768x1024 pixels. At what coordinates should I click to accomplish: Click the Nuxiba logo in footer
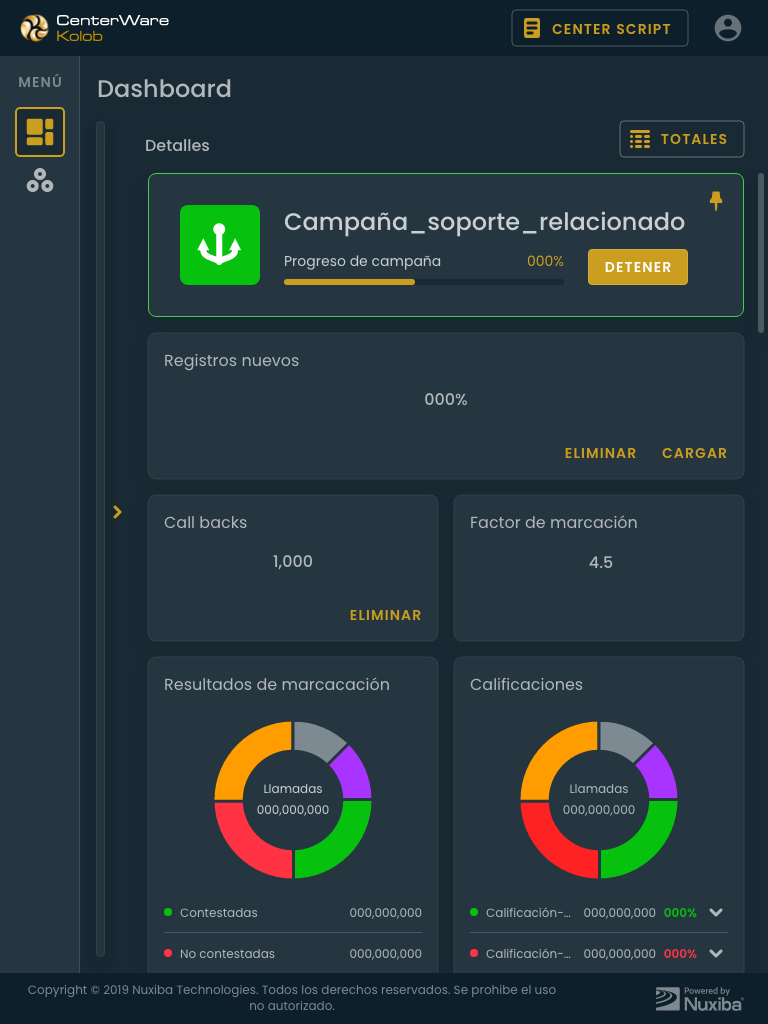[x=699, y=999]
